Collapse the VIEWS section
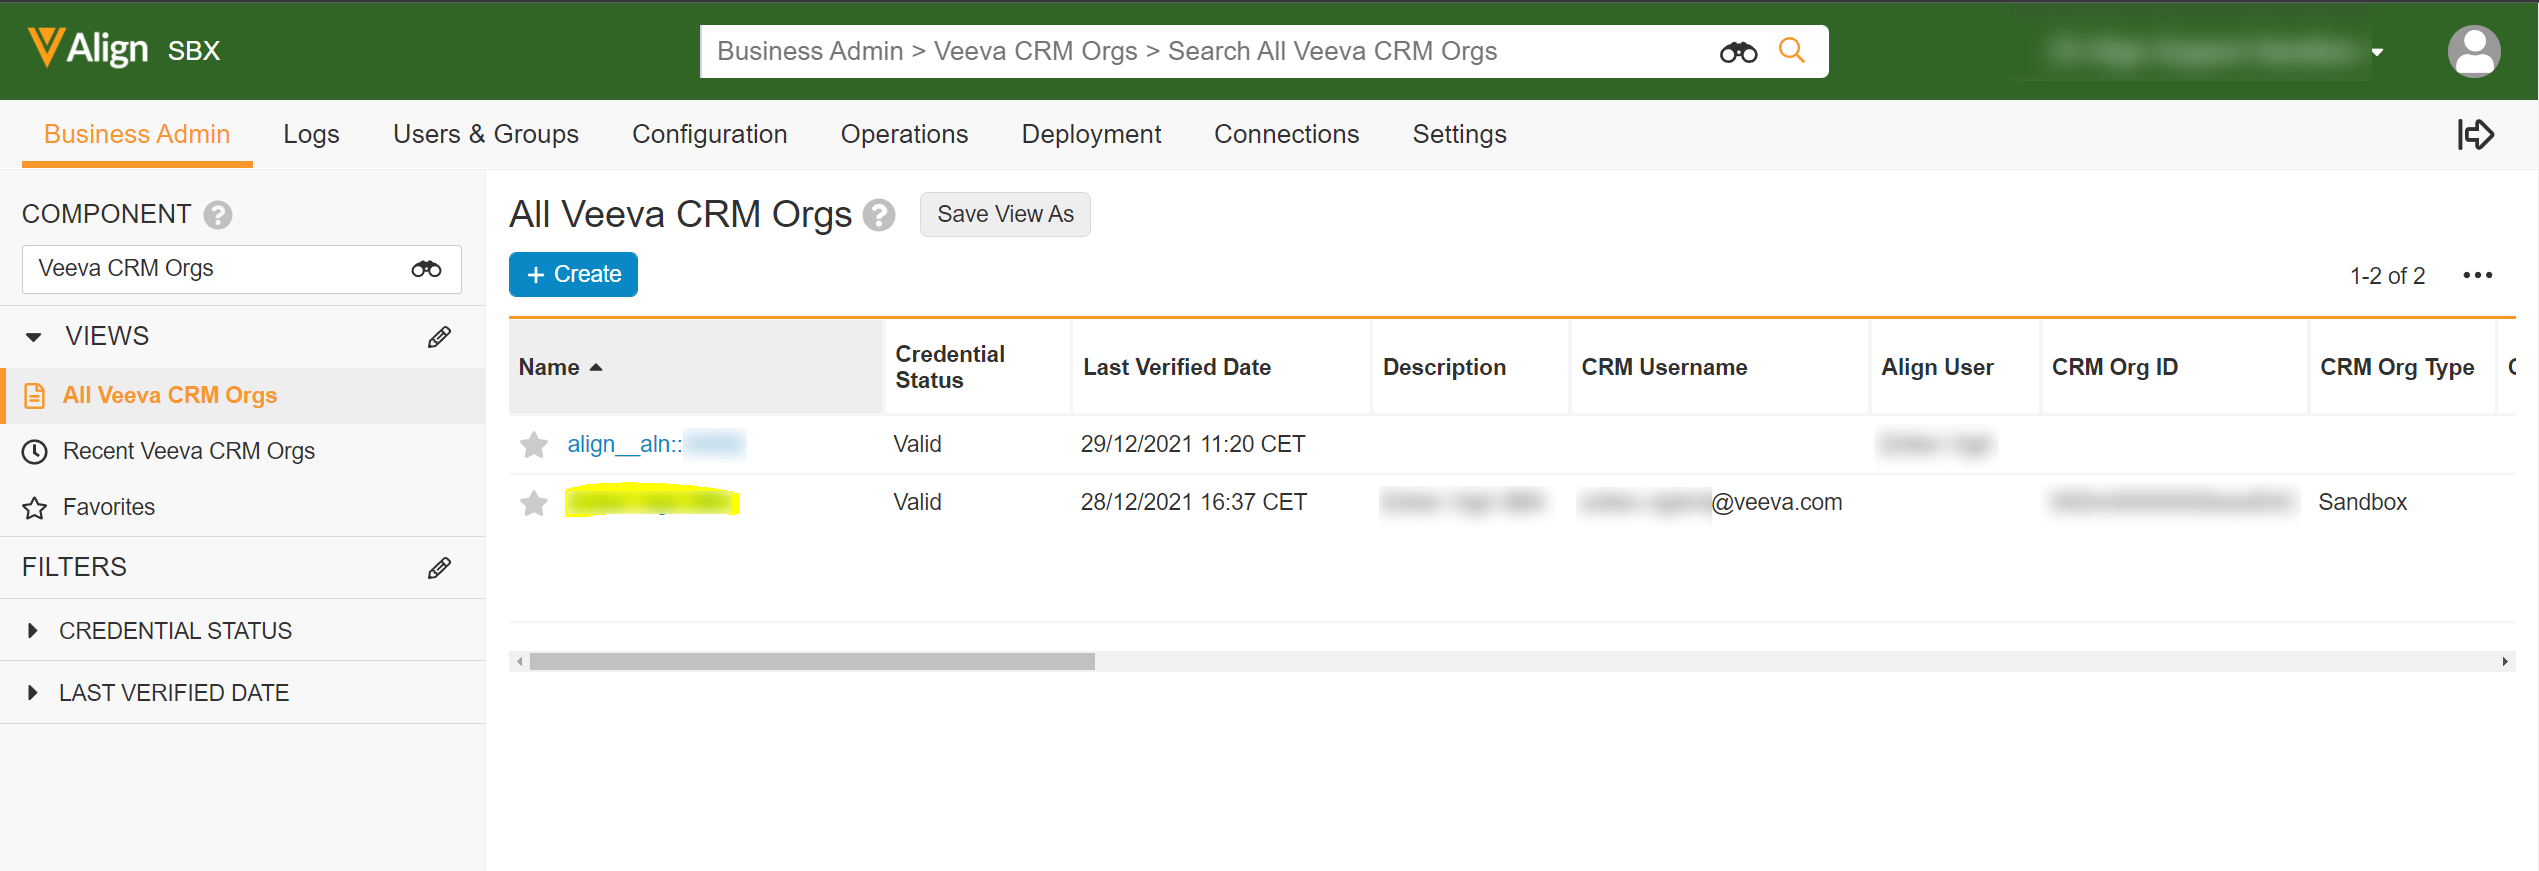The width and height of the screenshot is (2539, 871). (x=34, y=337)
